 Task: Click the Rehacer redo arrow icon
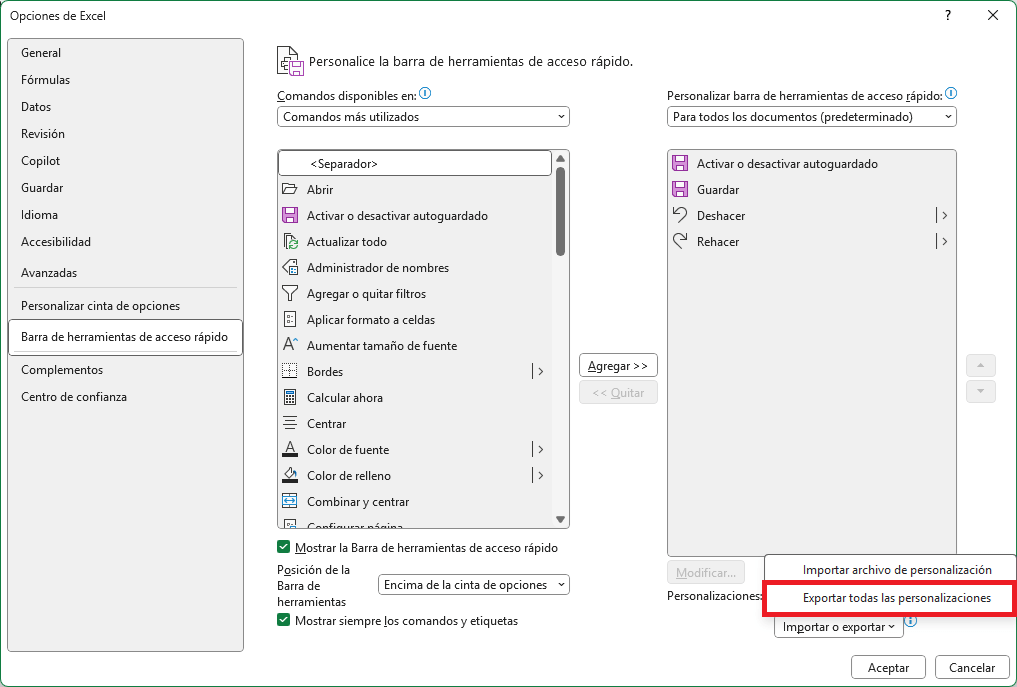click(680, 241)
